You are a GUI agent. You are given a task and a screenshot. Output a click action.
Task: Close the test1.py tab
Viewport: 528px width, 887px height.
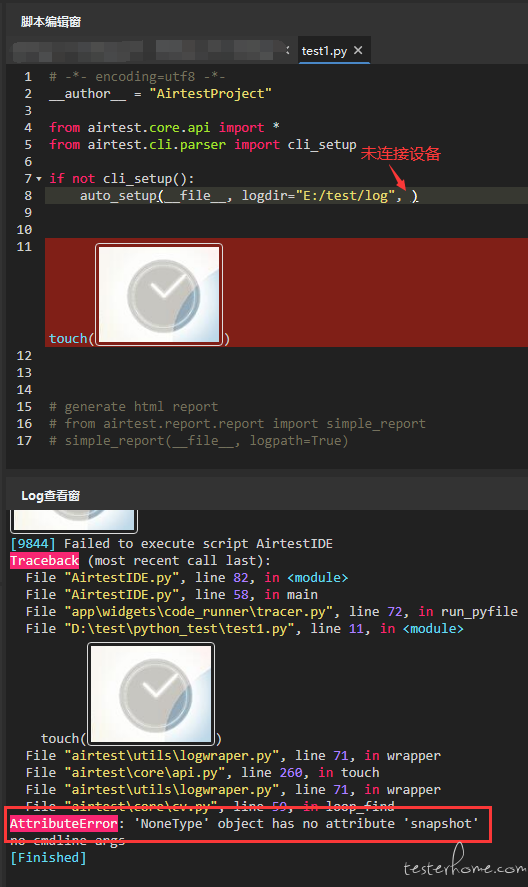point(358,50)
